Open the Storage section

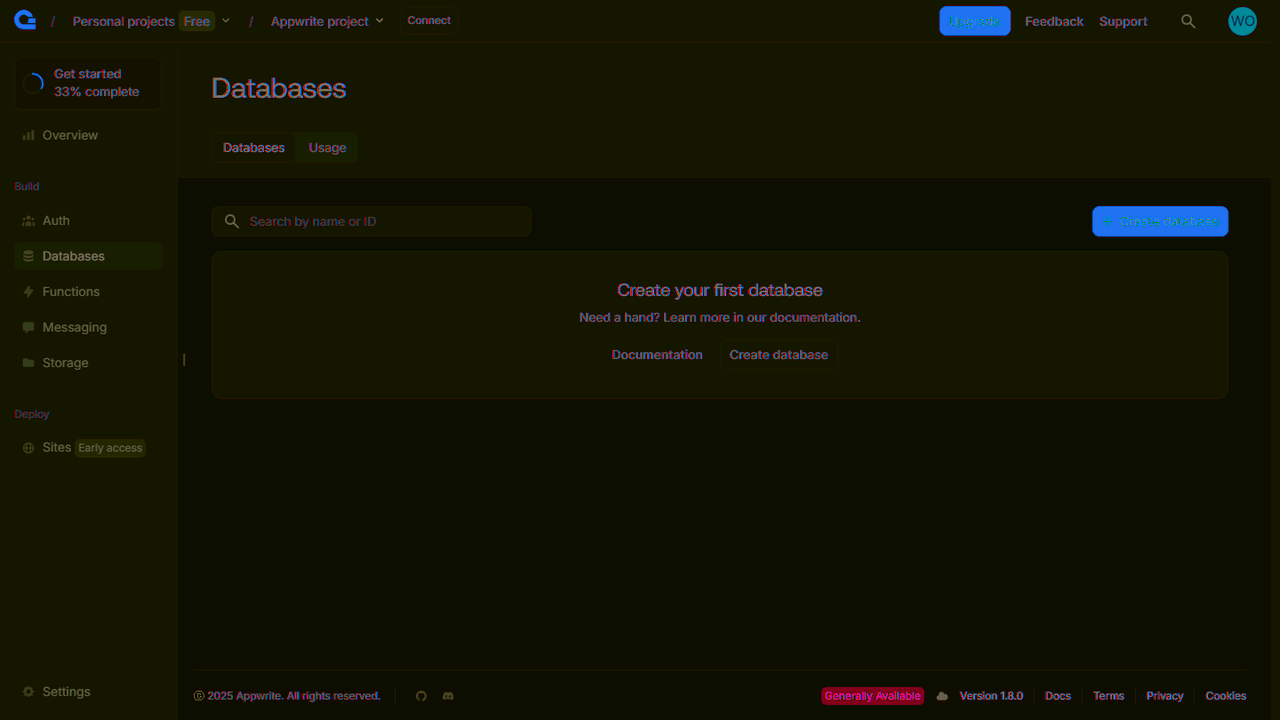point(66,362)
